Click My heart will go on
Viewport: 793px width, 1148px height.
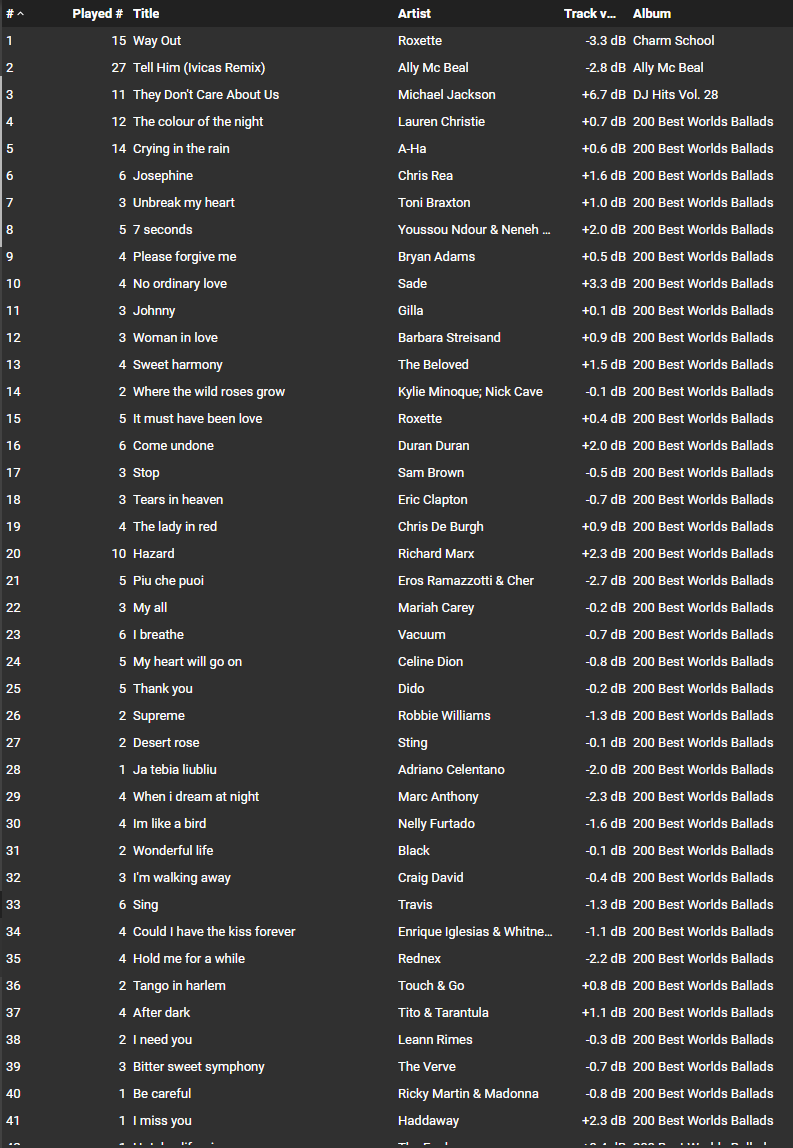tap(187, 662)
